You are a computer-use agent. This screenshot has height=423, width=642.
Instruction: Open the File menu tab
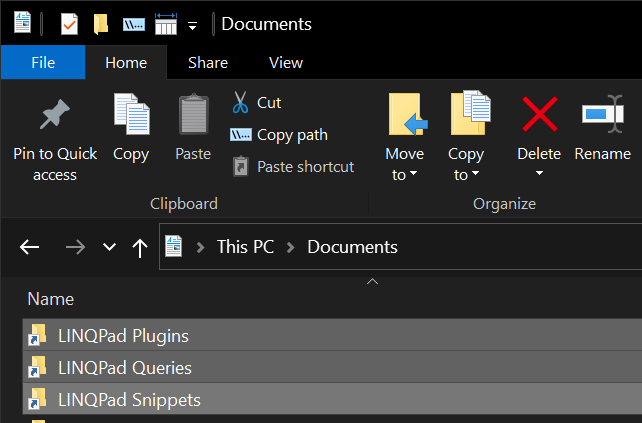pos(43,62)
